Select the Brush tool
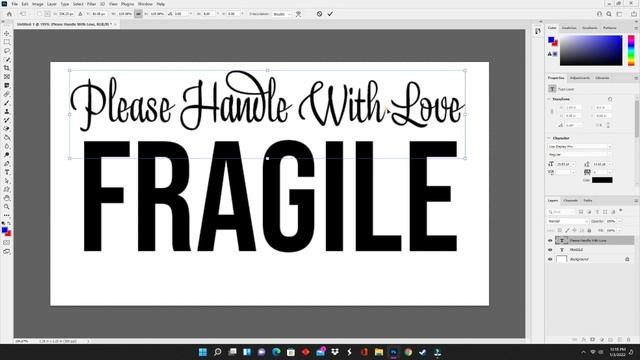 pos(7,103)
